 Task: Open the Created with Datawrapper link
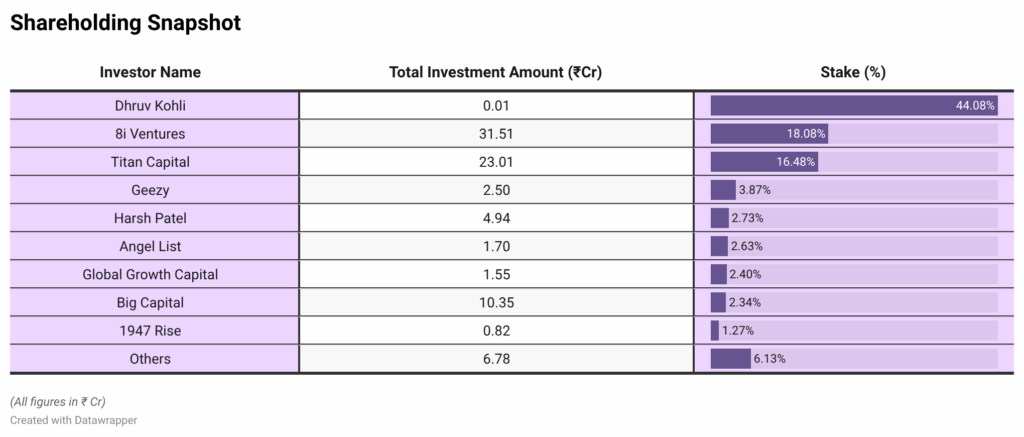click(x=74, y=420)
